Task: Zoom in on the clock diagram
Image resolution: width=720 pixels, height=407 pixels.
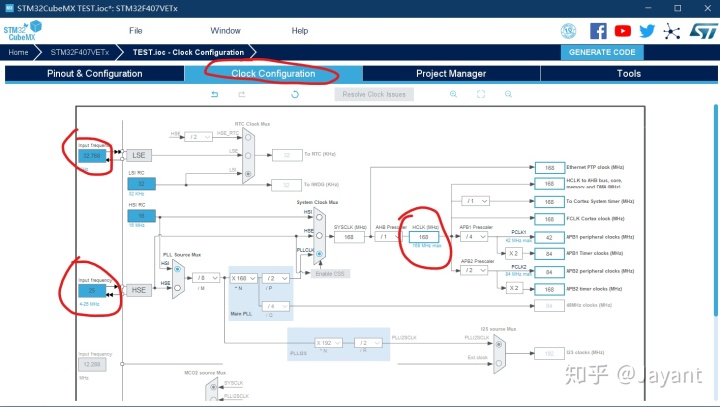Action: tap(453, 94)
